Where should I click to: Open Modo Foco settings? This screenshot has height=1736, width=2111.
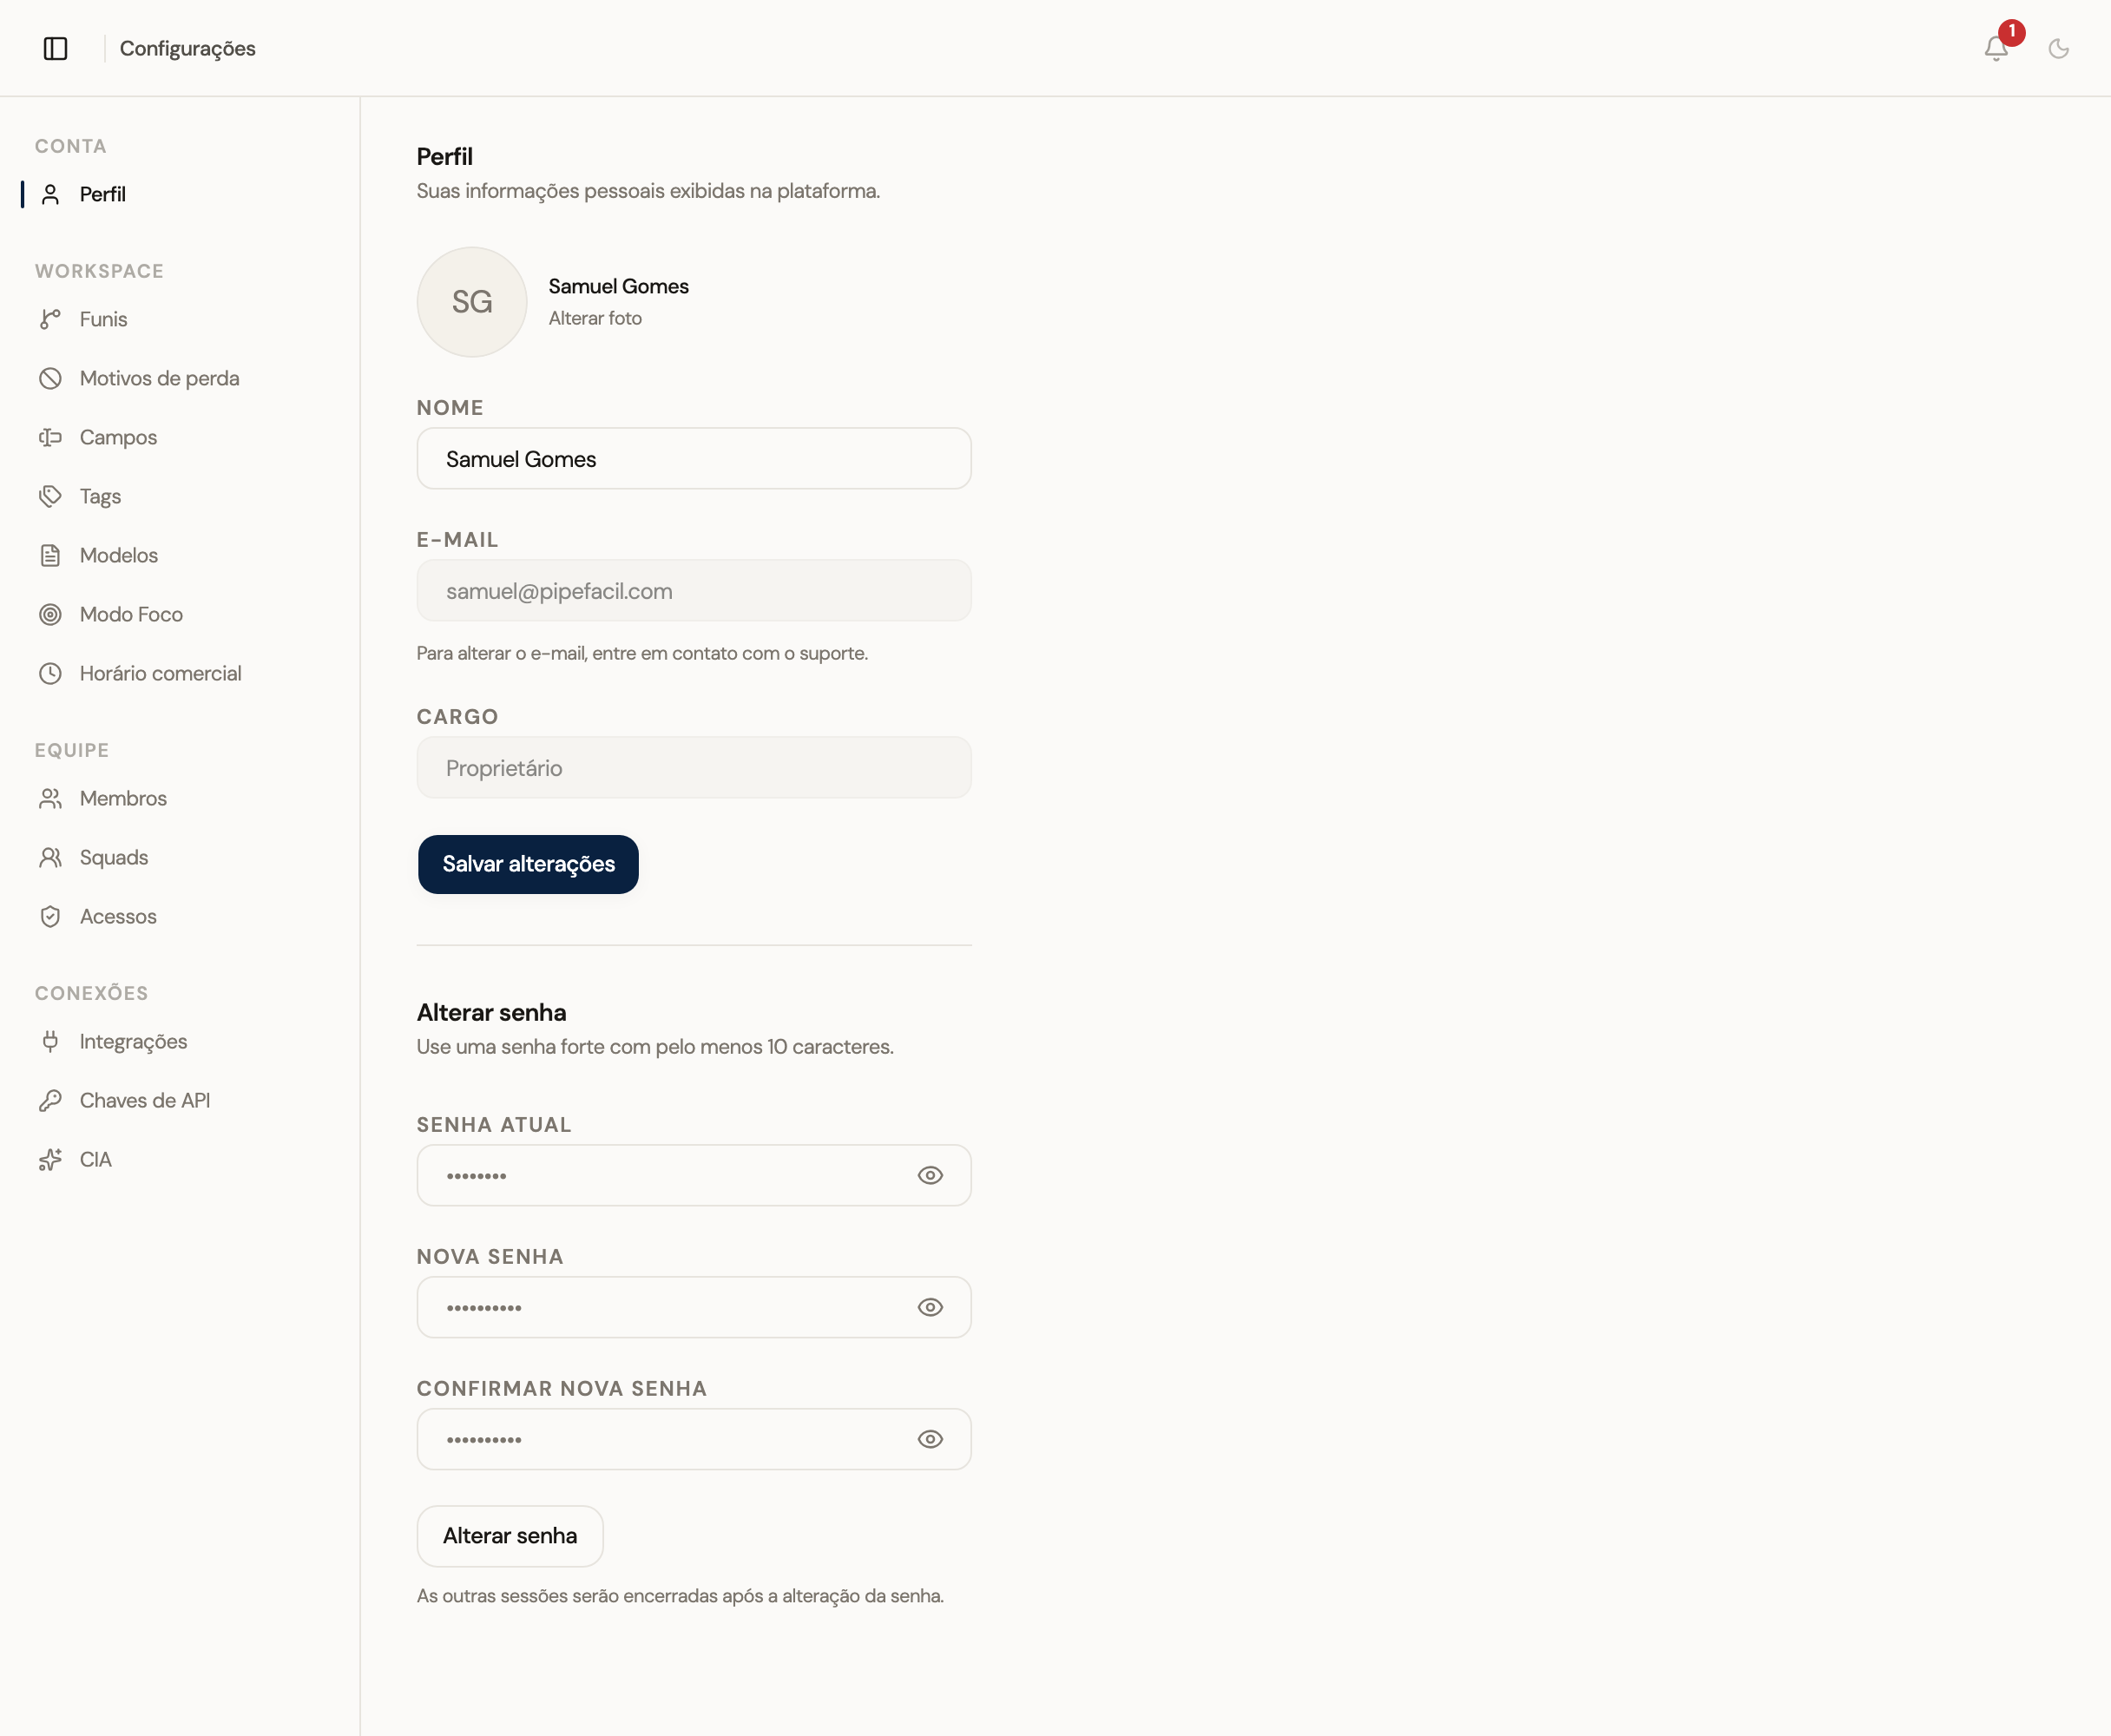131,614
